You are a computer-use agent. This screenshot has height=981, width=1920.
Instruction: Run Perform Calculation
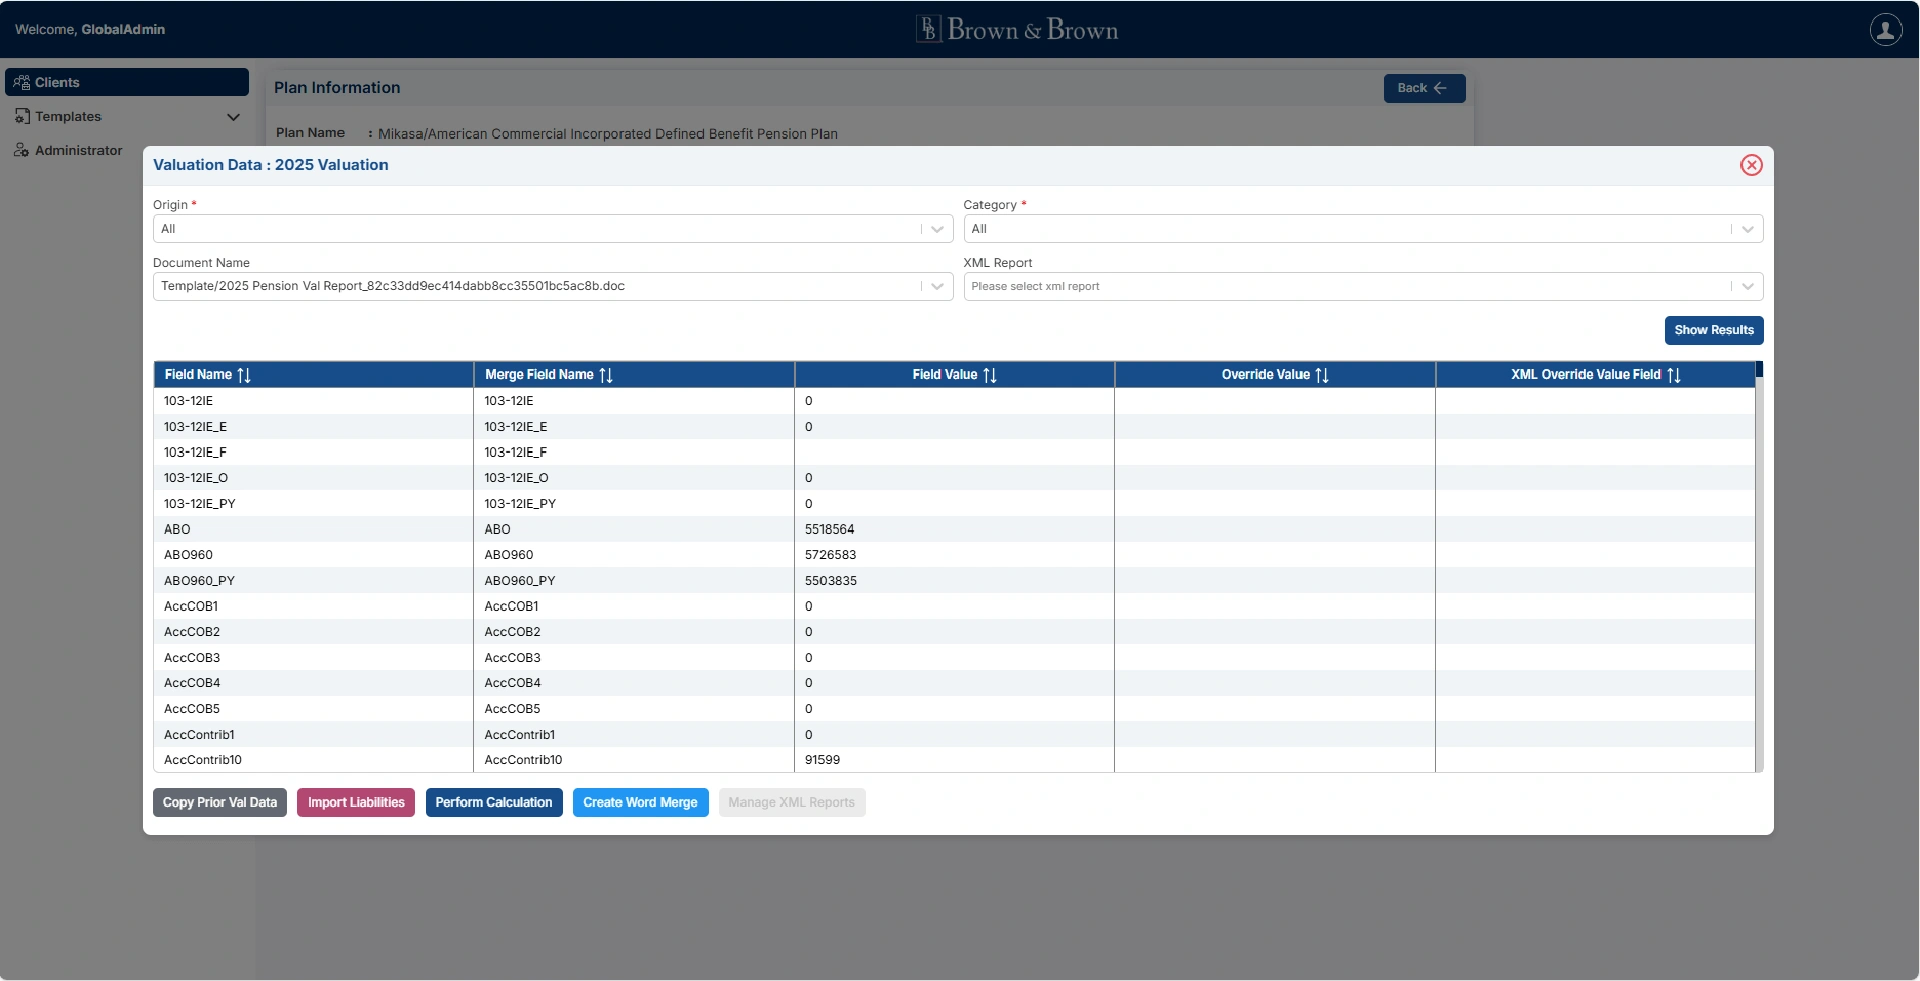click(x=494, y=803)
